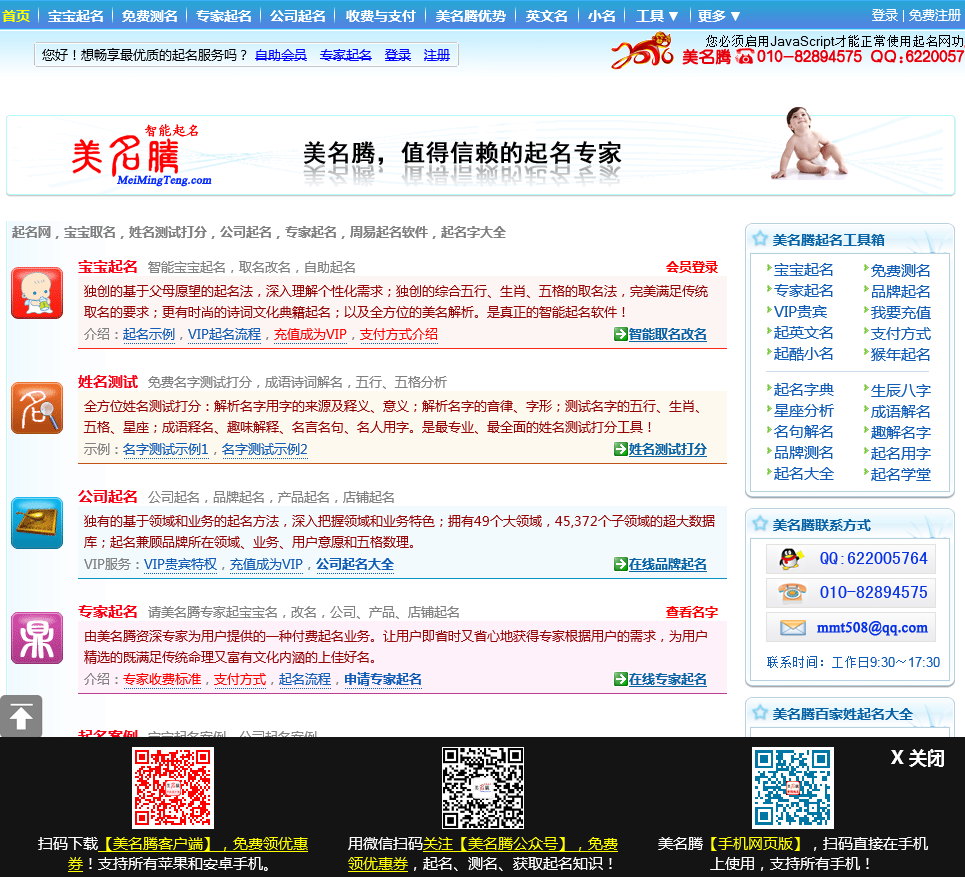
Task: Open the 专家收费标准 link
Action: 162,679
